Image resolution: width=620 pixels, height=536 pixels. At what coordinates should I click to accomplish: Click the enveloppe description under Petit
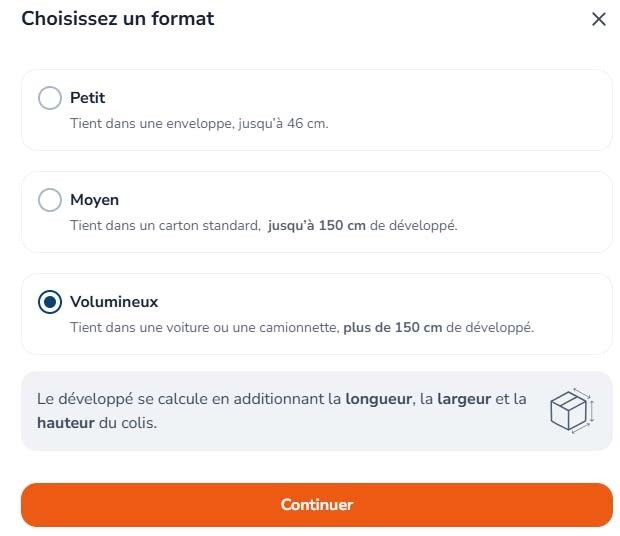pos(199,123)
